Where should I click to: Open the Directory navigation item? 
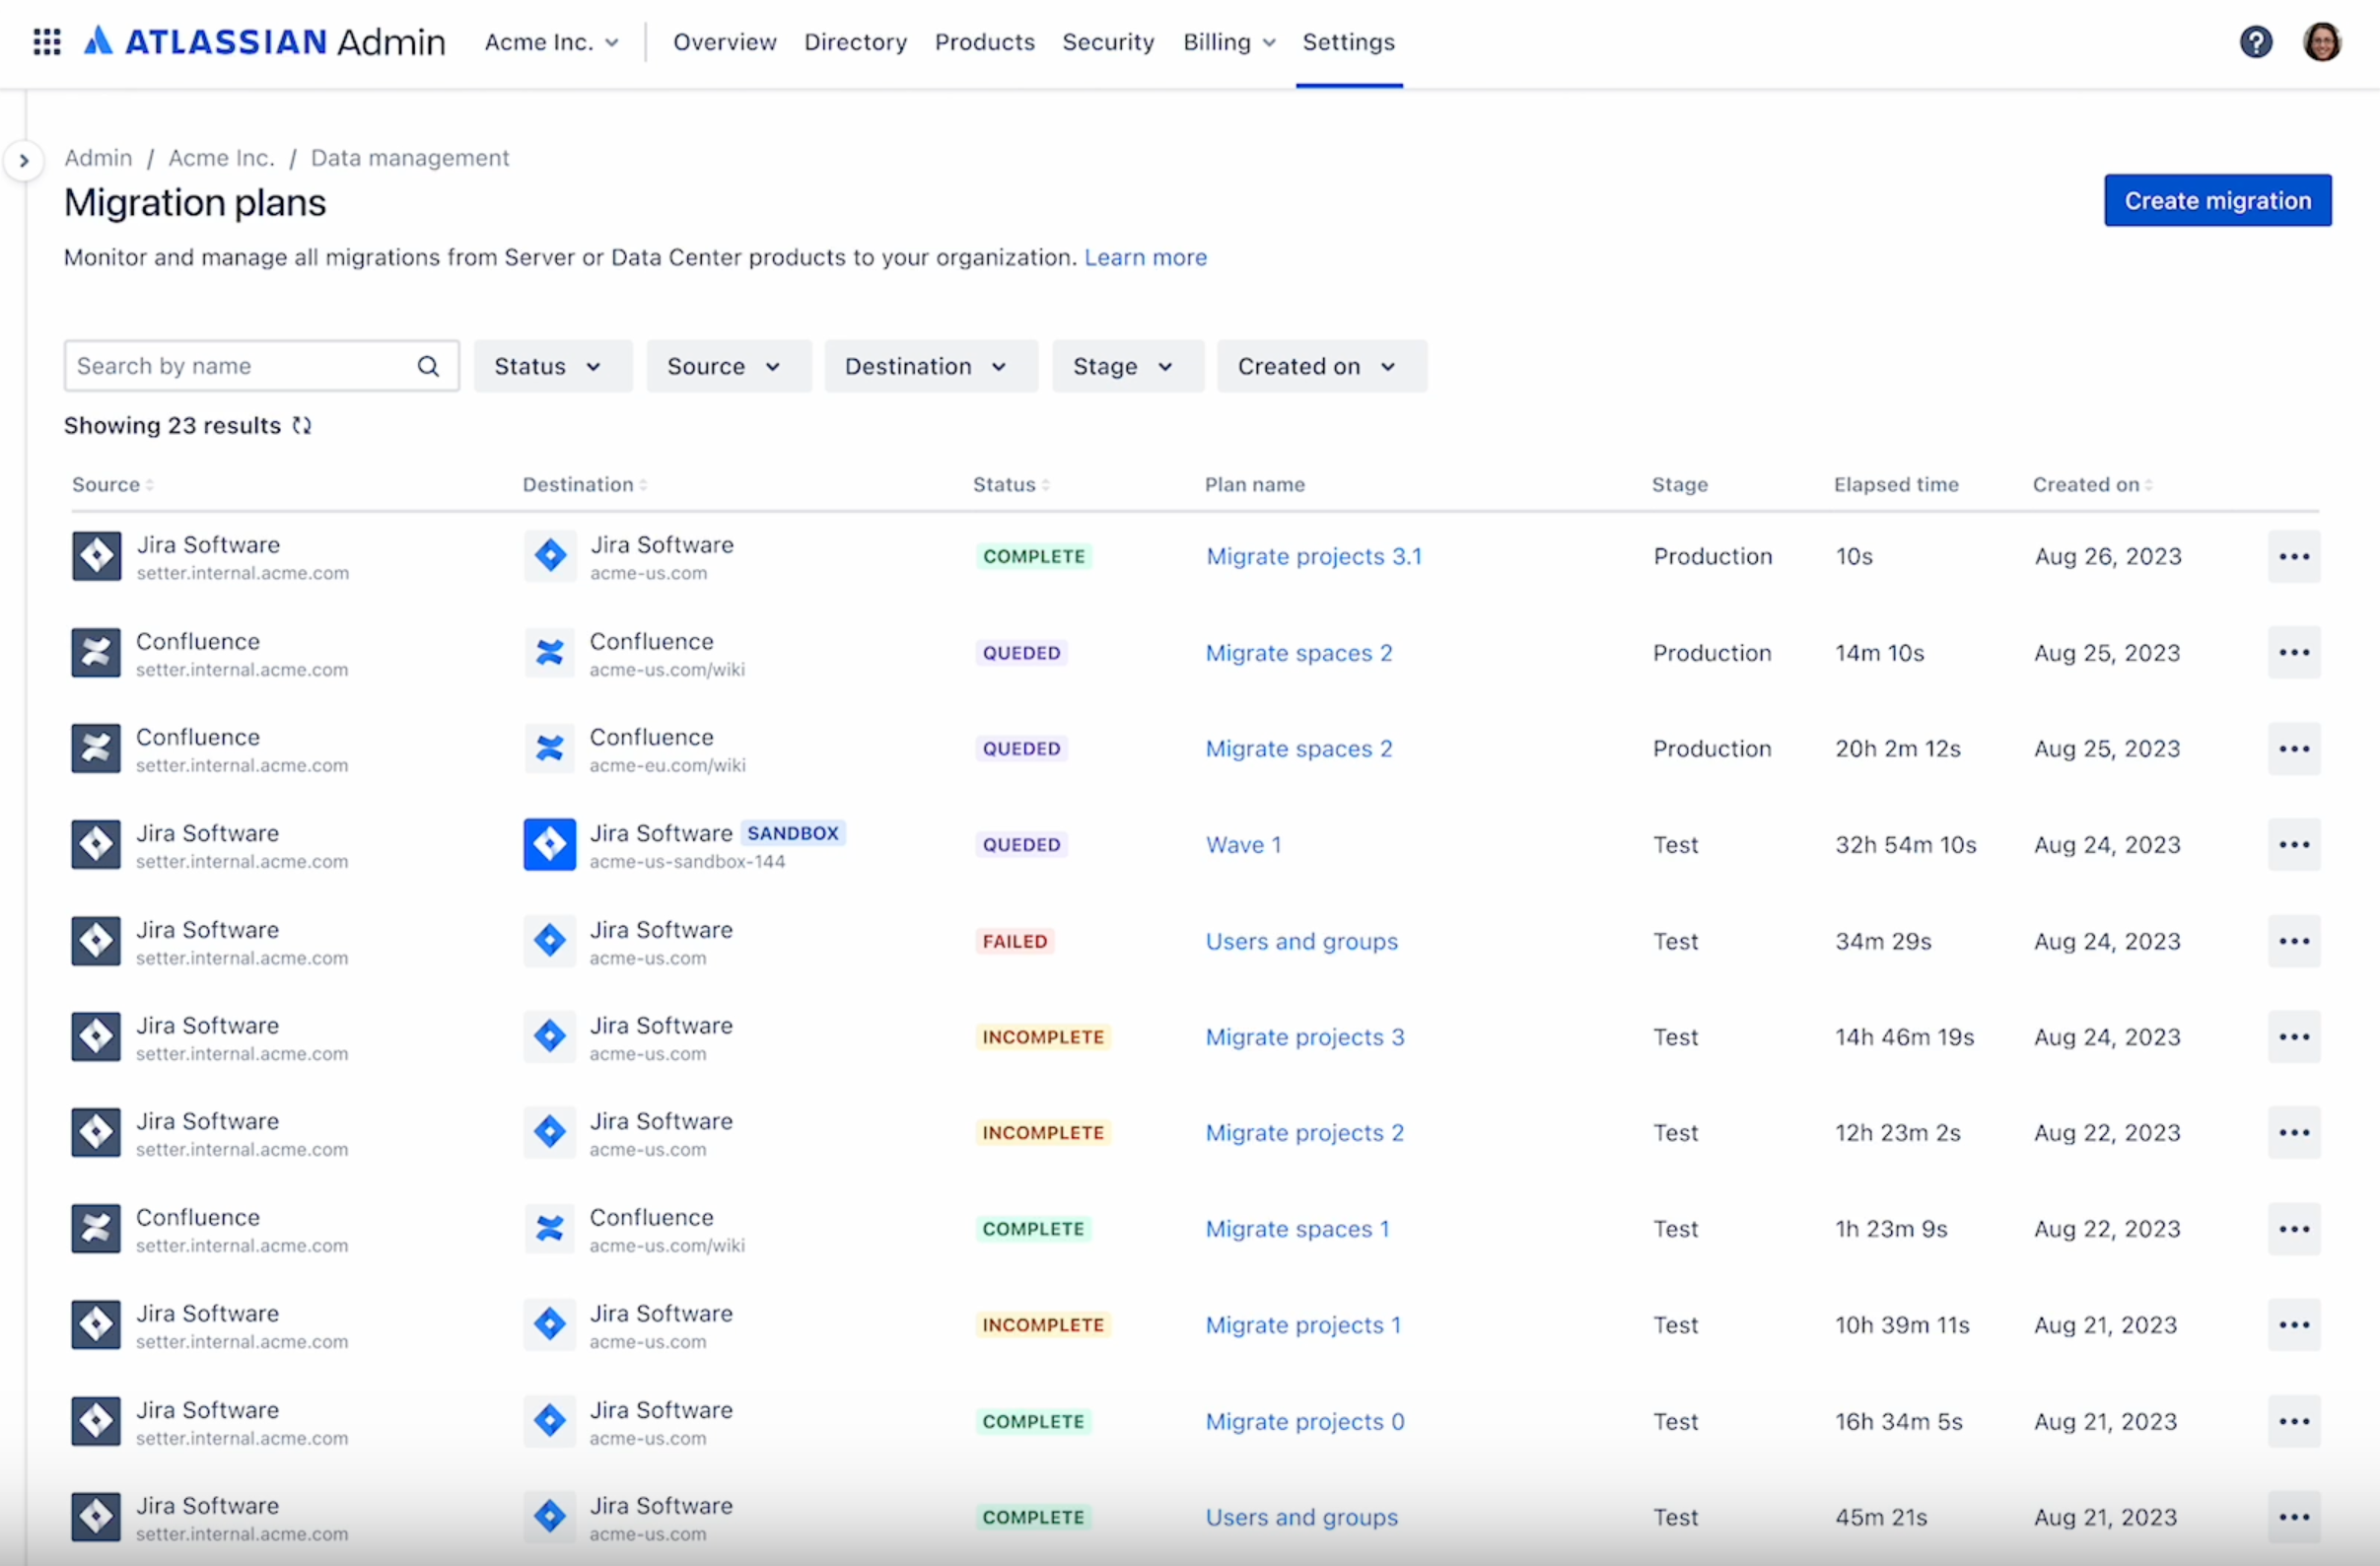coord(855,42)
